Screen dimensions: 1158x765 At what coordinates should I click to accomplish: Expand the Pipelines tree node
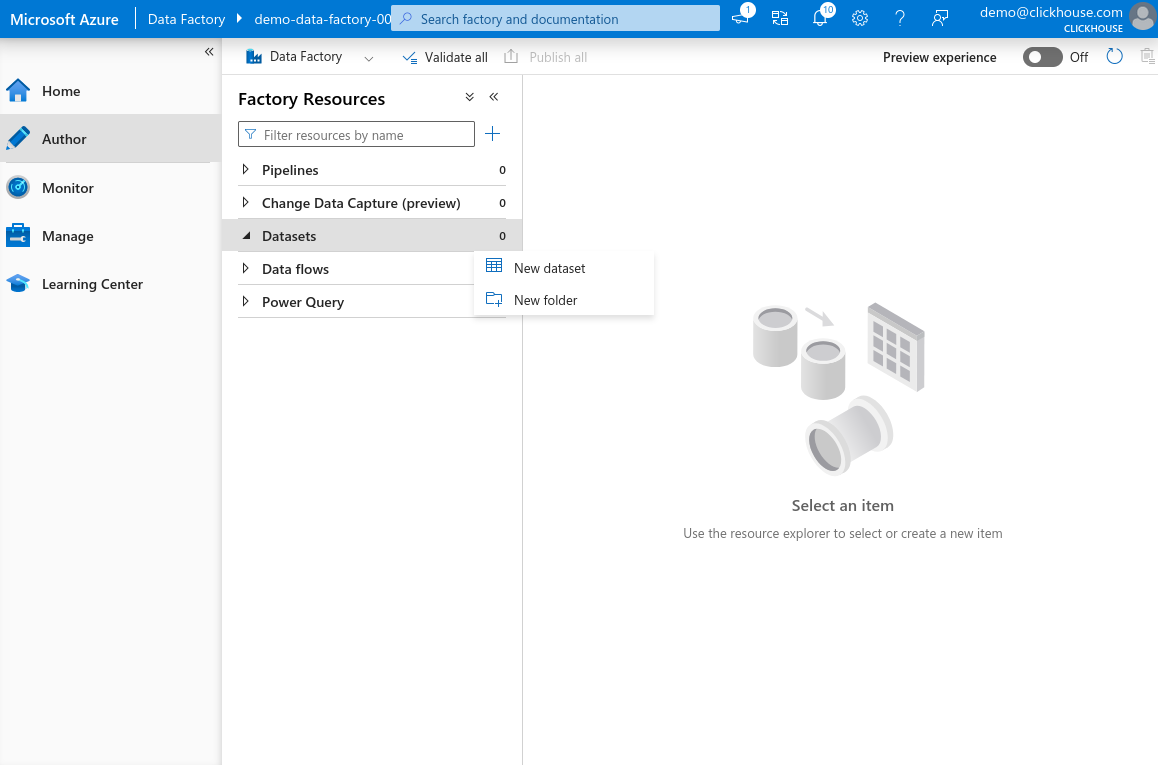click(x=246, y=170)
